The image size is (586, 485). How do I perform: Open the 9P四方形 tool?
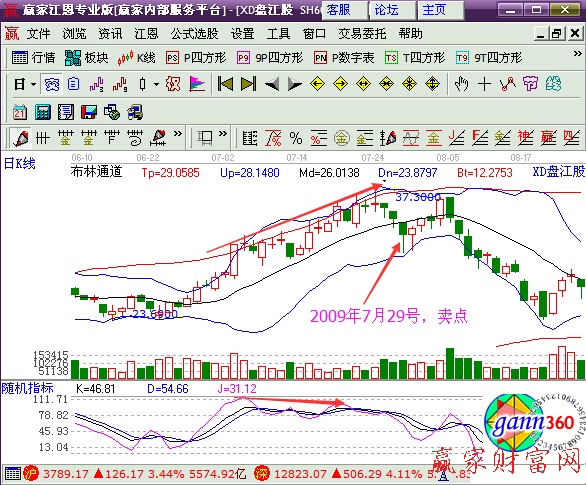pos(269,58)
